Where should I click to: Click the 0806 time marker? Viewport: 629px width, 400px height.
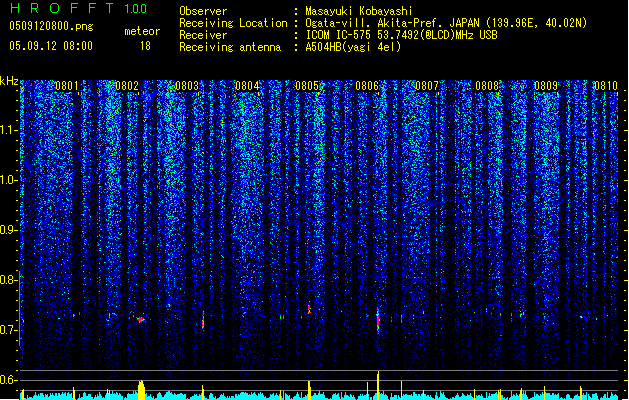[x=367, y=86]
